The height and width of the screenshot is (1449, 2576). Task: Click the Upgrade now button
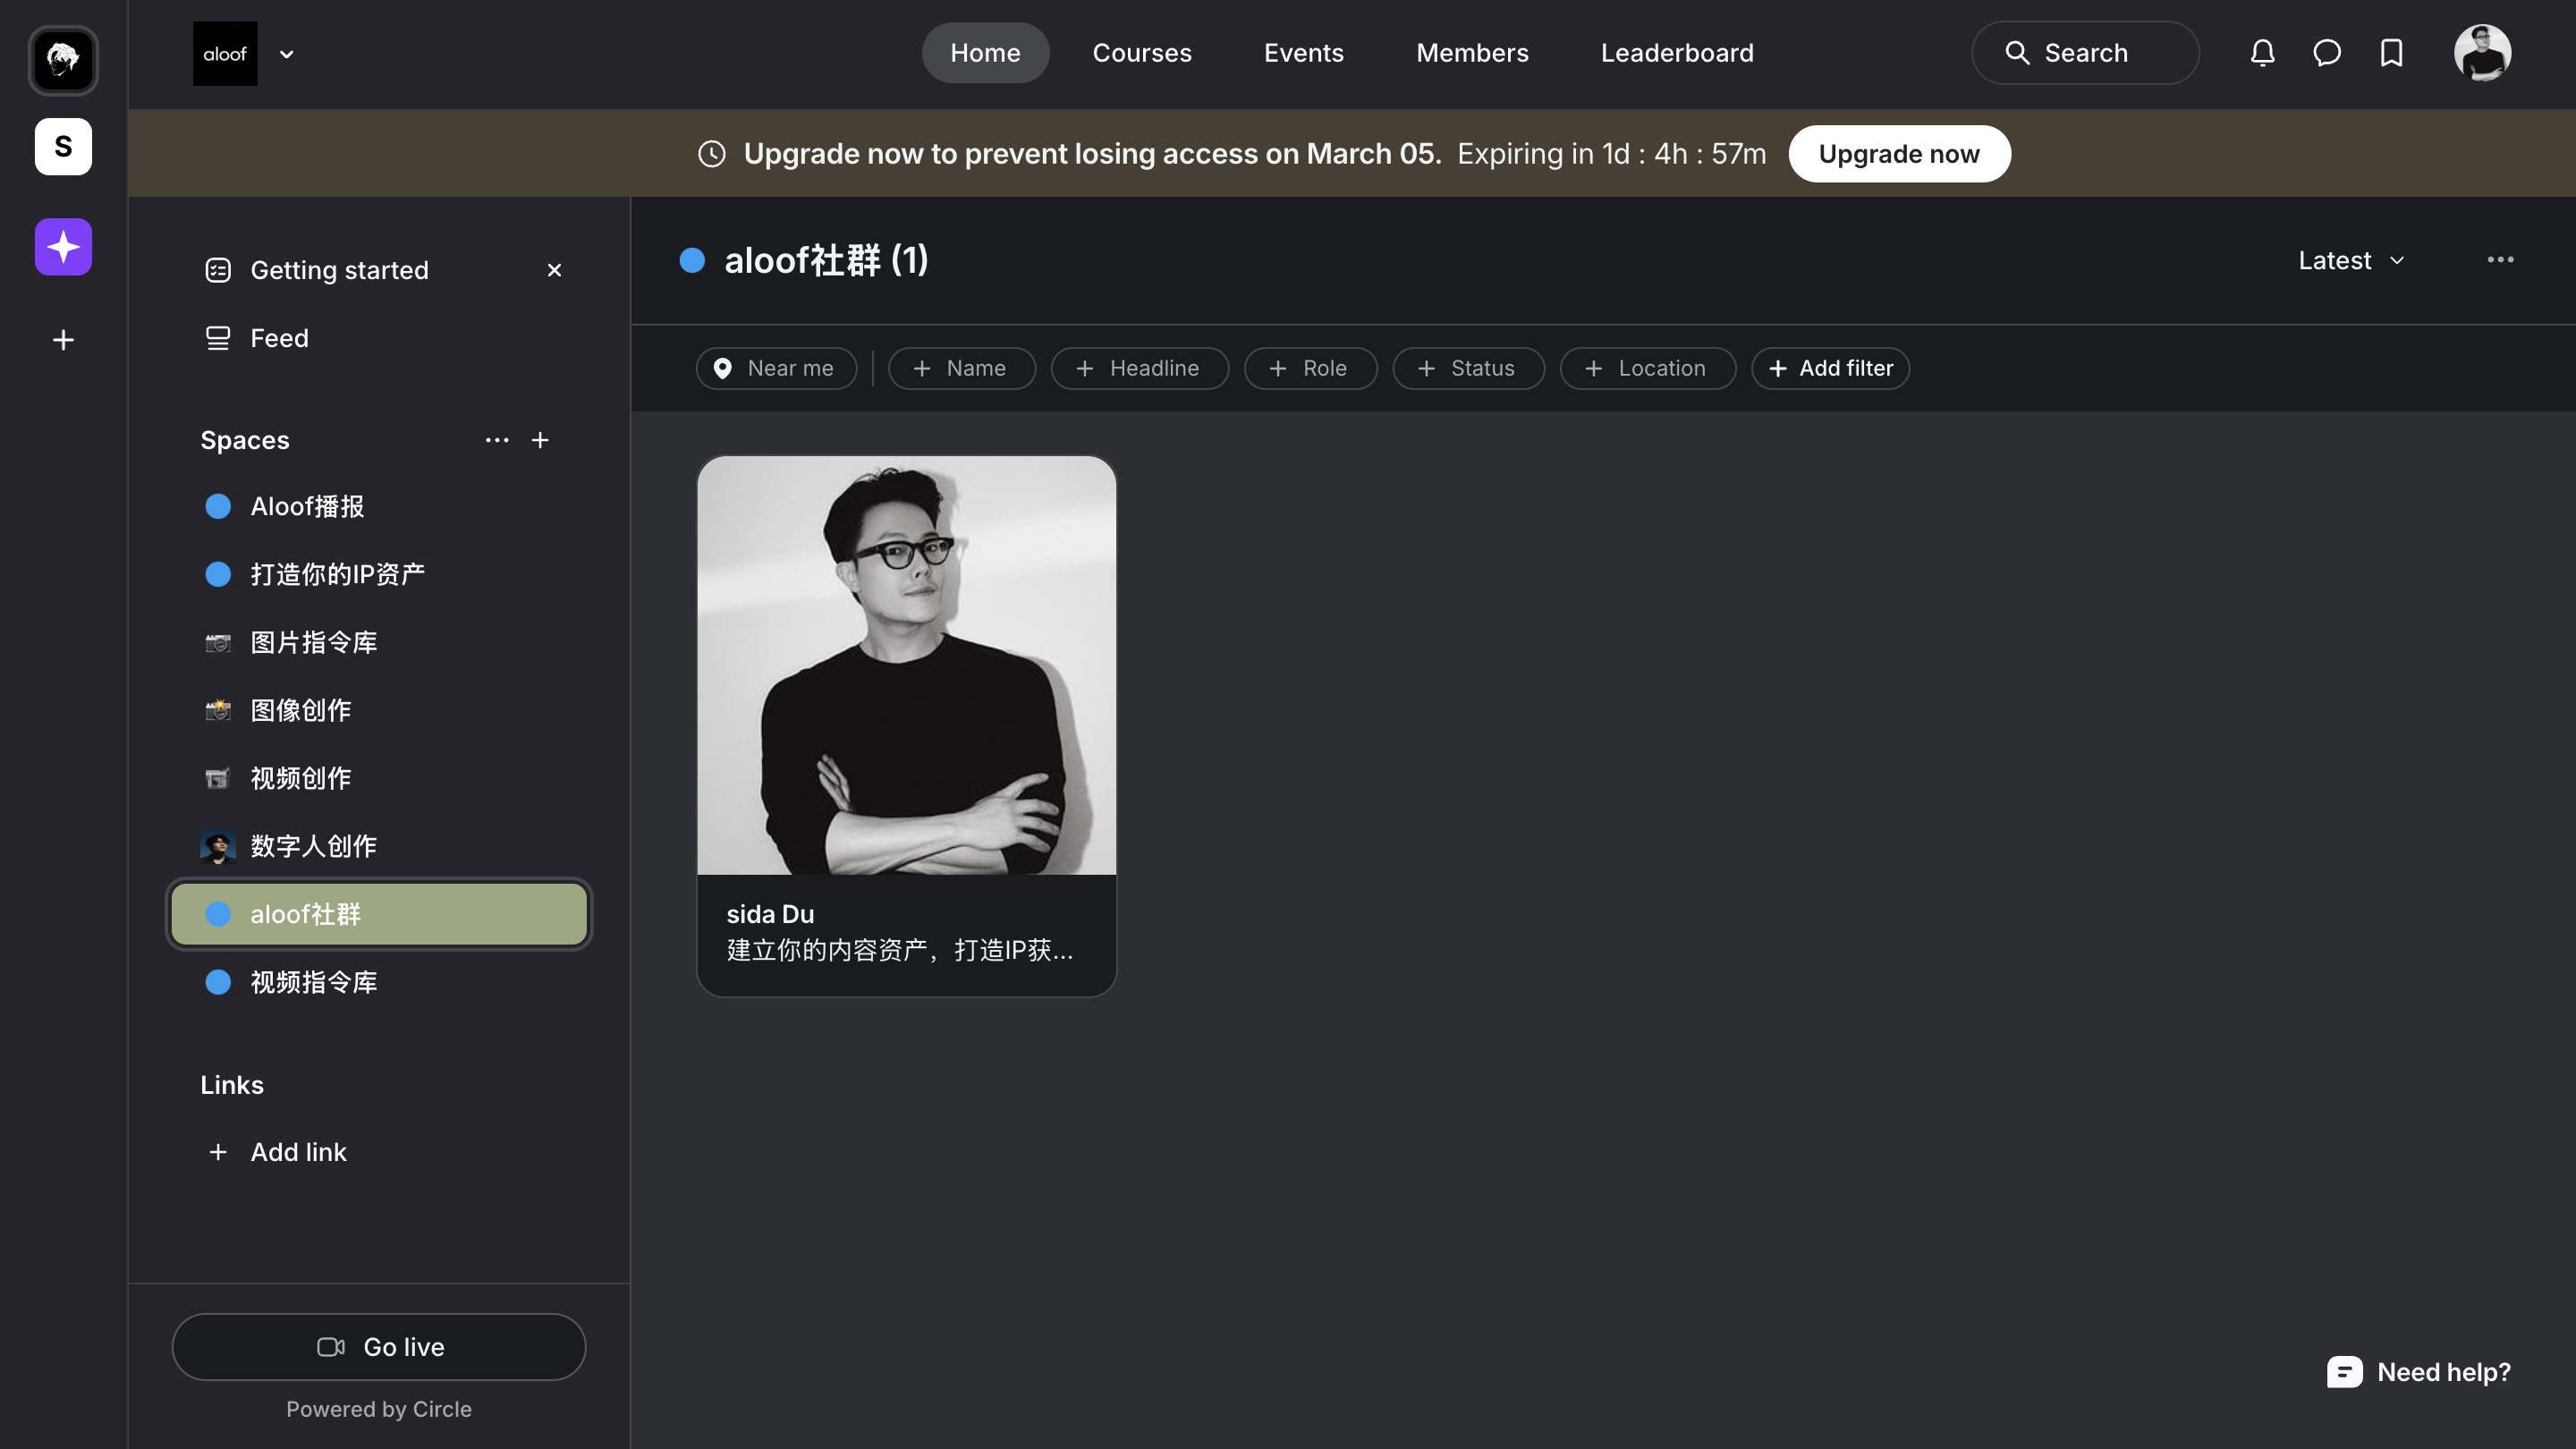[1898, 154]
